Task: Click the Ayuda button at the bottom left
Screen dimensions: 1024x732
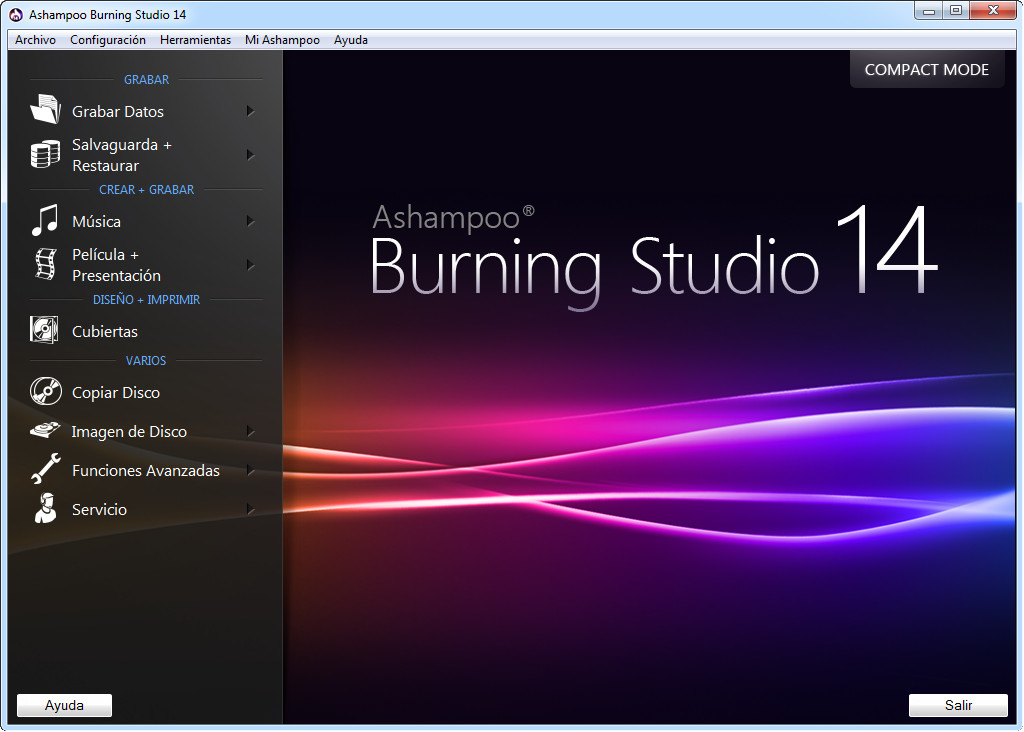Action: tap(64, 705)
